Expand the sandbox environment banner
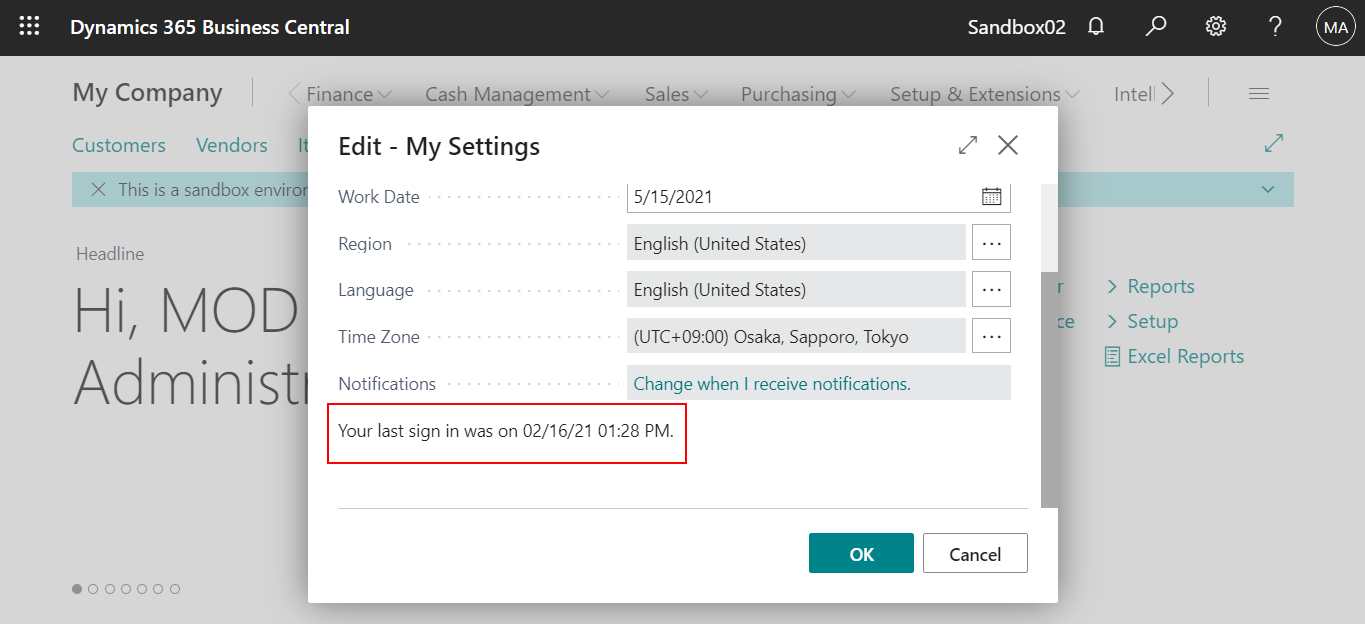Image resolution: width=1365 pixels, height=624 pixels. click(1267, 189)
